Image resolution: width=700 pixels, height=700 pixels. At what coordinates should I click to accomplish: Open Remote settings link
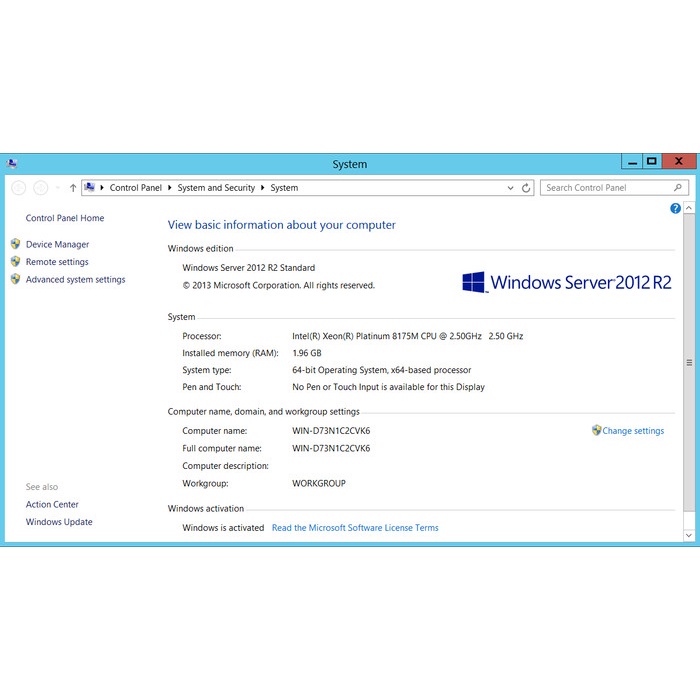click(57, 262)
